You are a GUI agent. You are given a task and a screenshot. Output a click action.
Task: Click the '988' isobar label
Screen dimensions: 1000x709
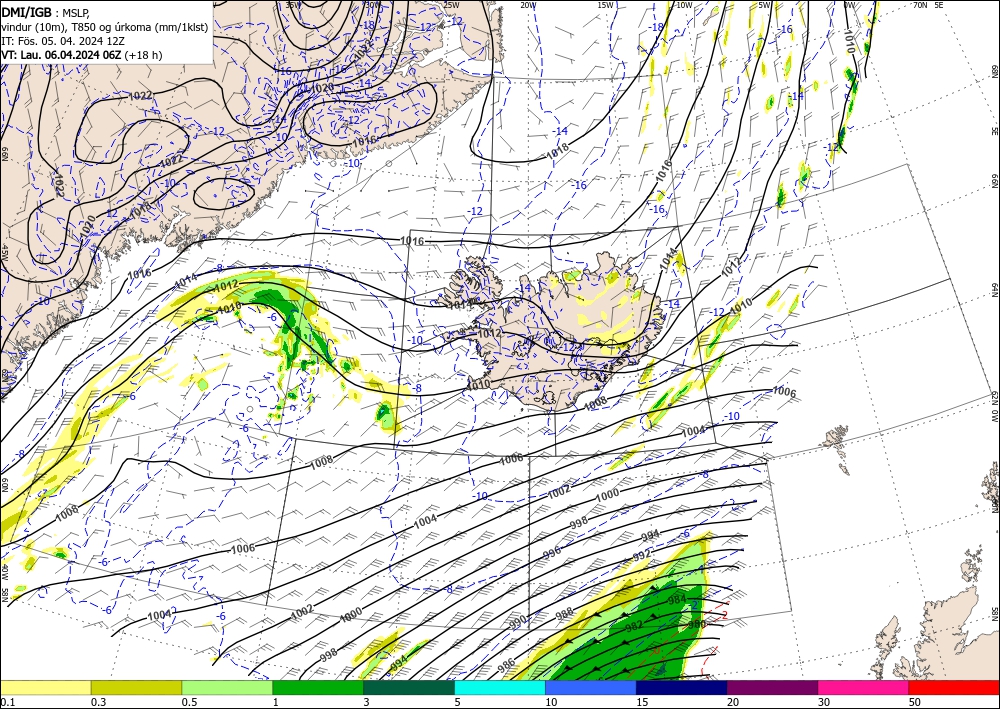[564, 615]
